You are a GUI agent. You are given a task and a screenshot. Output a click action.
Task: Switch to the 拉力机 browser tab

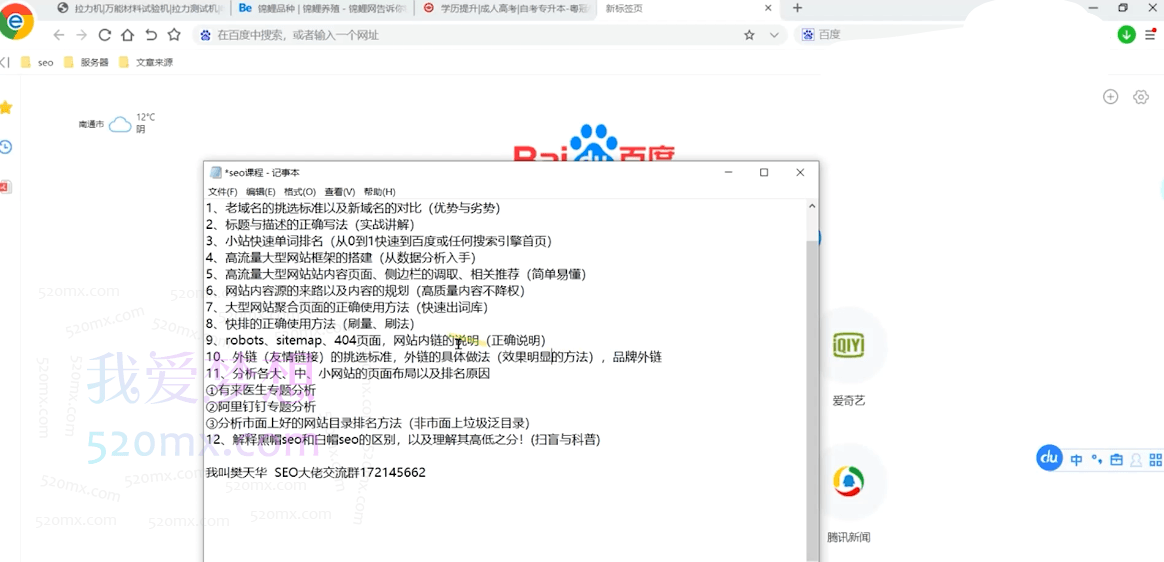click(x=139, y=8)
